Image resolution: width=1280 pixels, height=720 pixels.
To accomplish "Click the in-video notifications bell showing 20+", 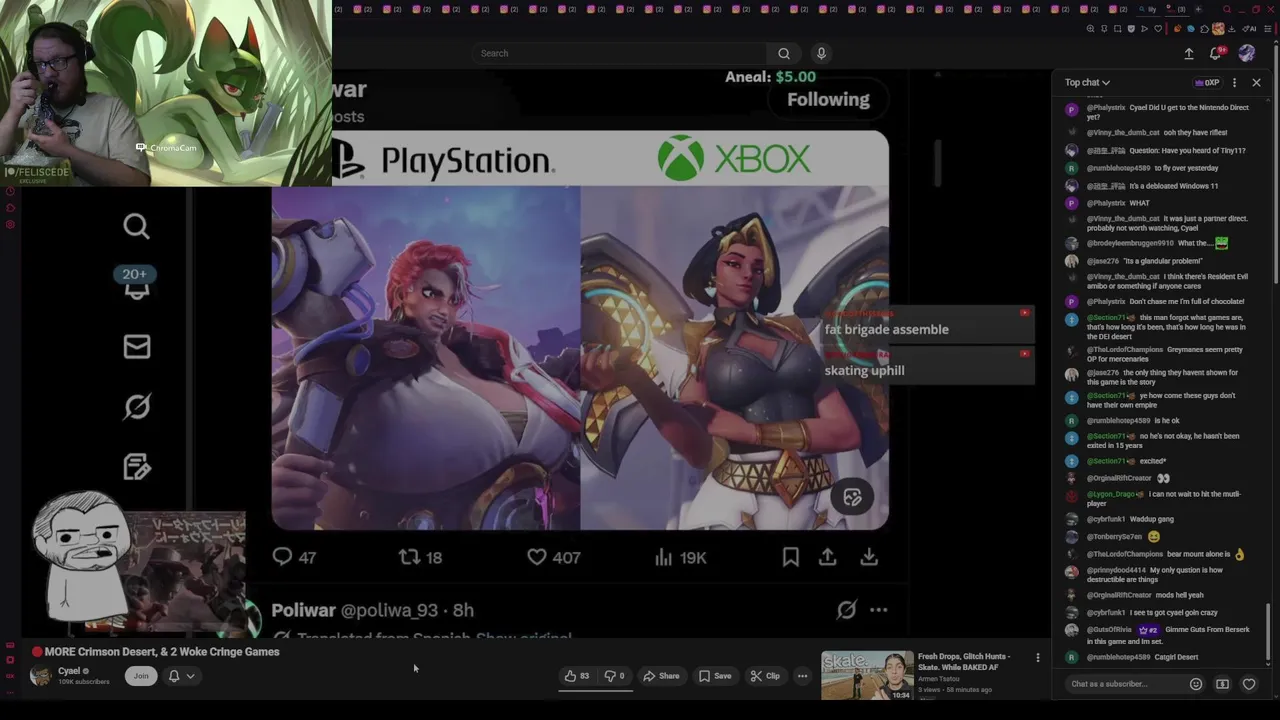I will (136, 283).
